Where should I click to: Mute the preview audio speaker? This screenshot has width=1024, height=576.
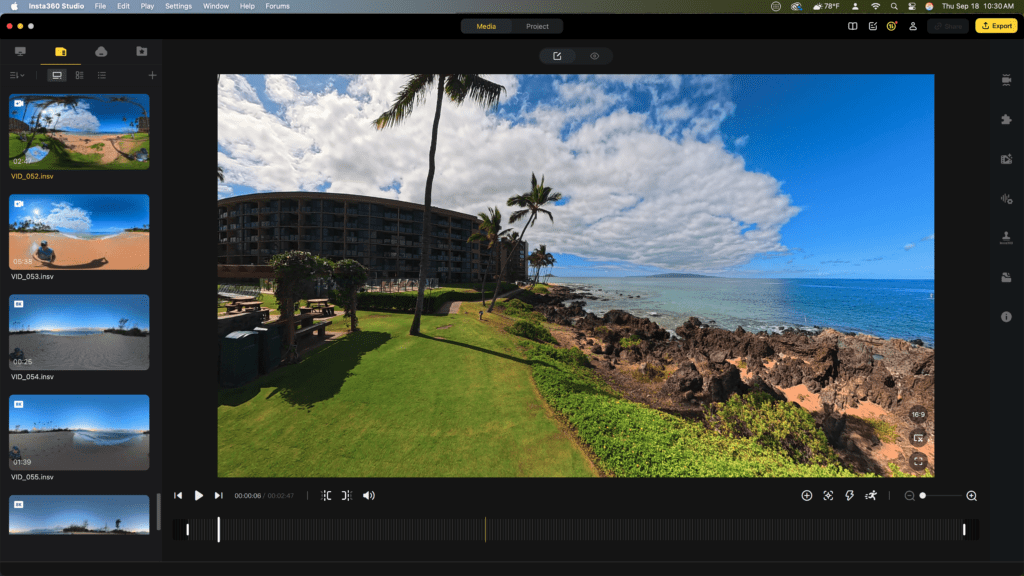tap(369, 496)
